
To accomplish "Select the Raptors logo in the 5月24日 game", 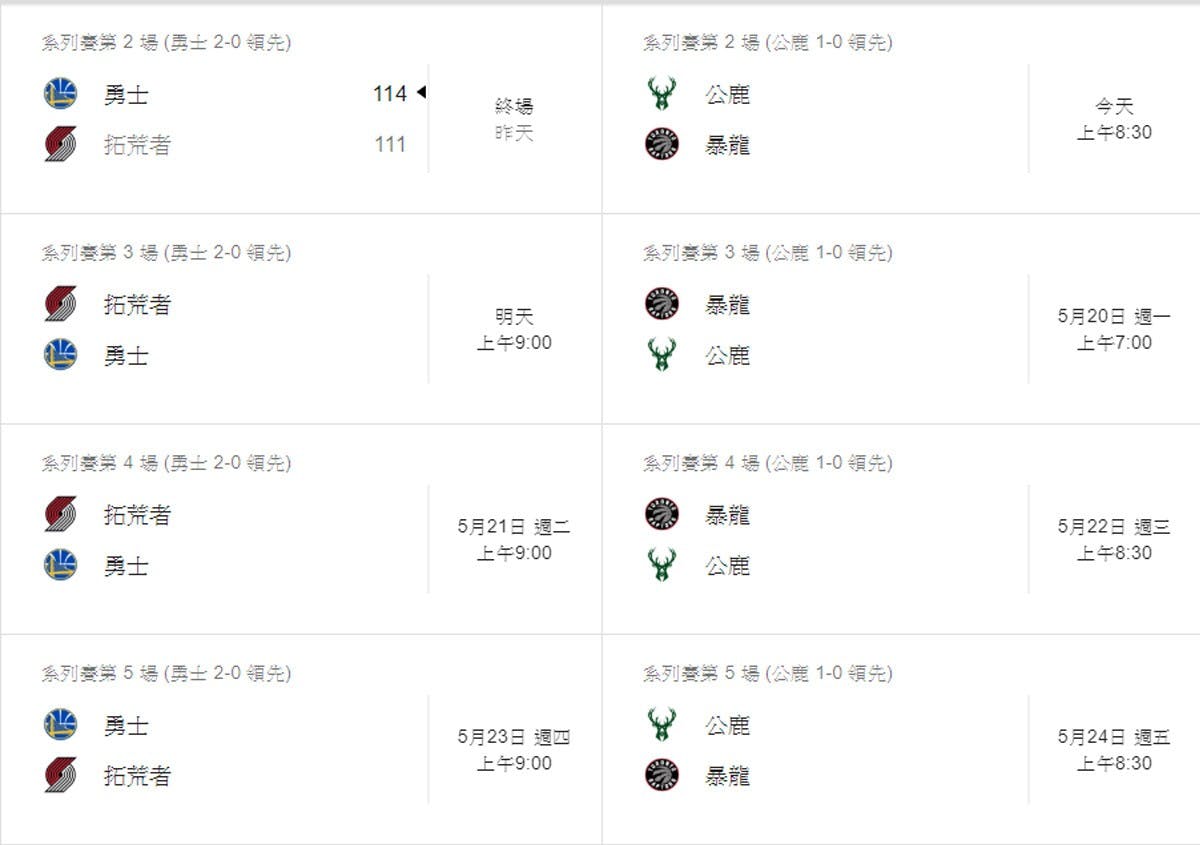I will tap(661, 775).
